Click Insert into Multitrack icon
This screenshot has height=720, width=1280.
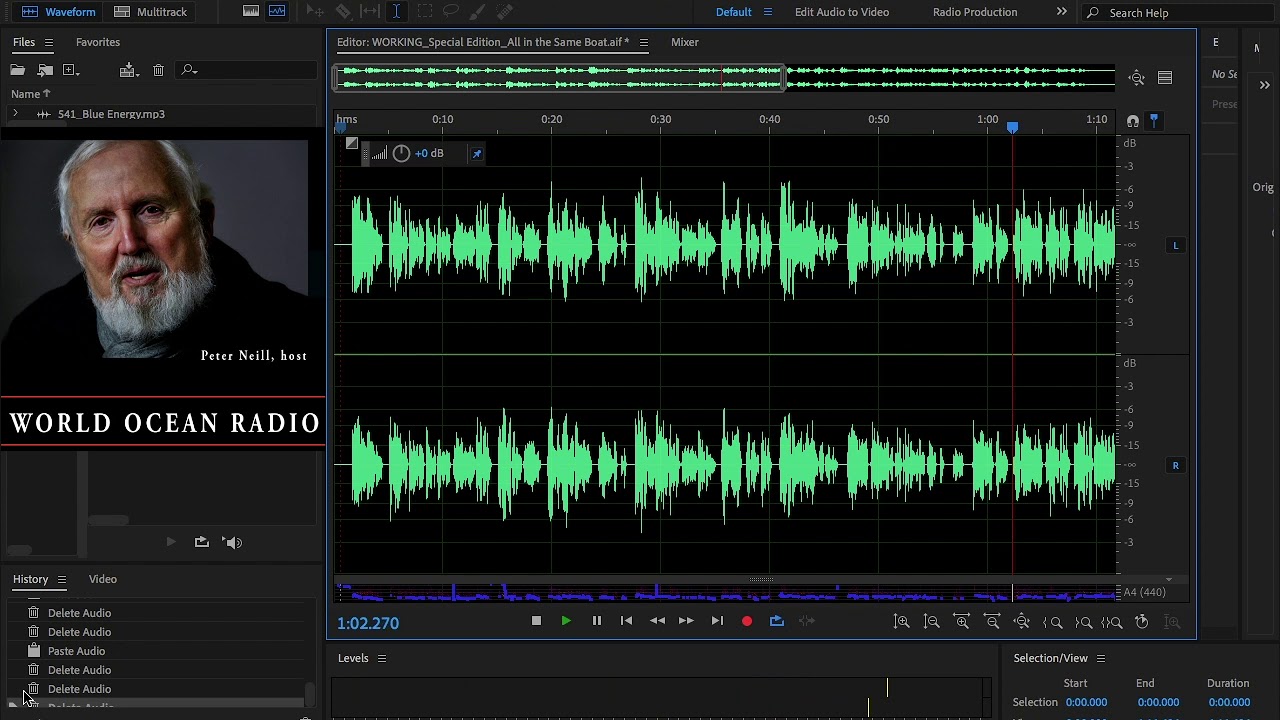pos(128,70)
